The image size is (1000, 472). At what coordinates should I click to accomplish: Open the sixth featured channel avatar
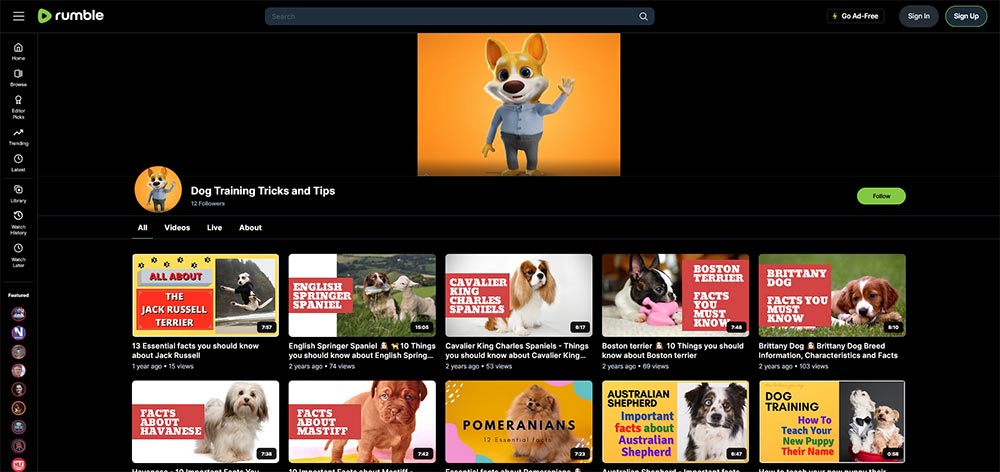(18, 408)
